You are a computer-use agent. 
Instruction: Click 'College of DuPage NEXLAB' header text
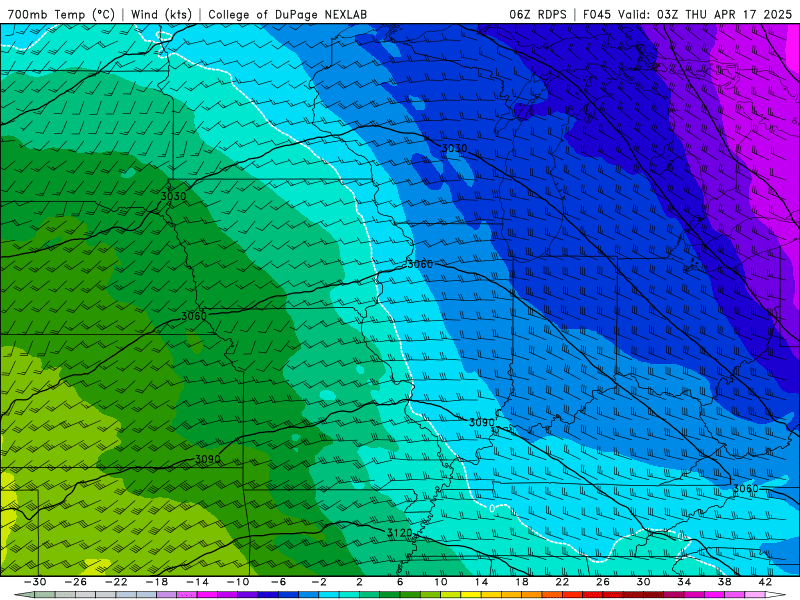(287, 14)
